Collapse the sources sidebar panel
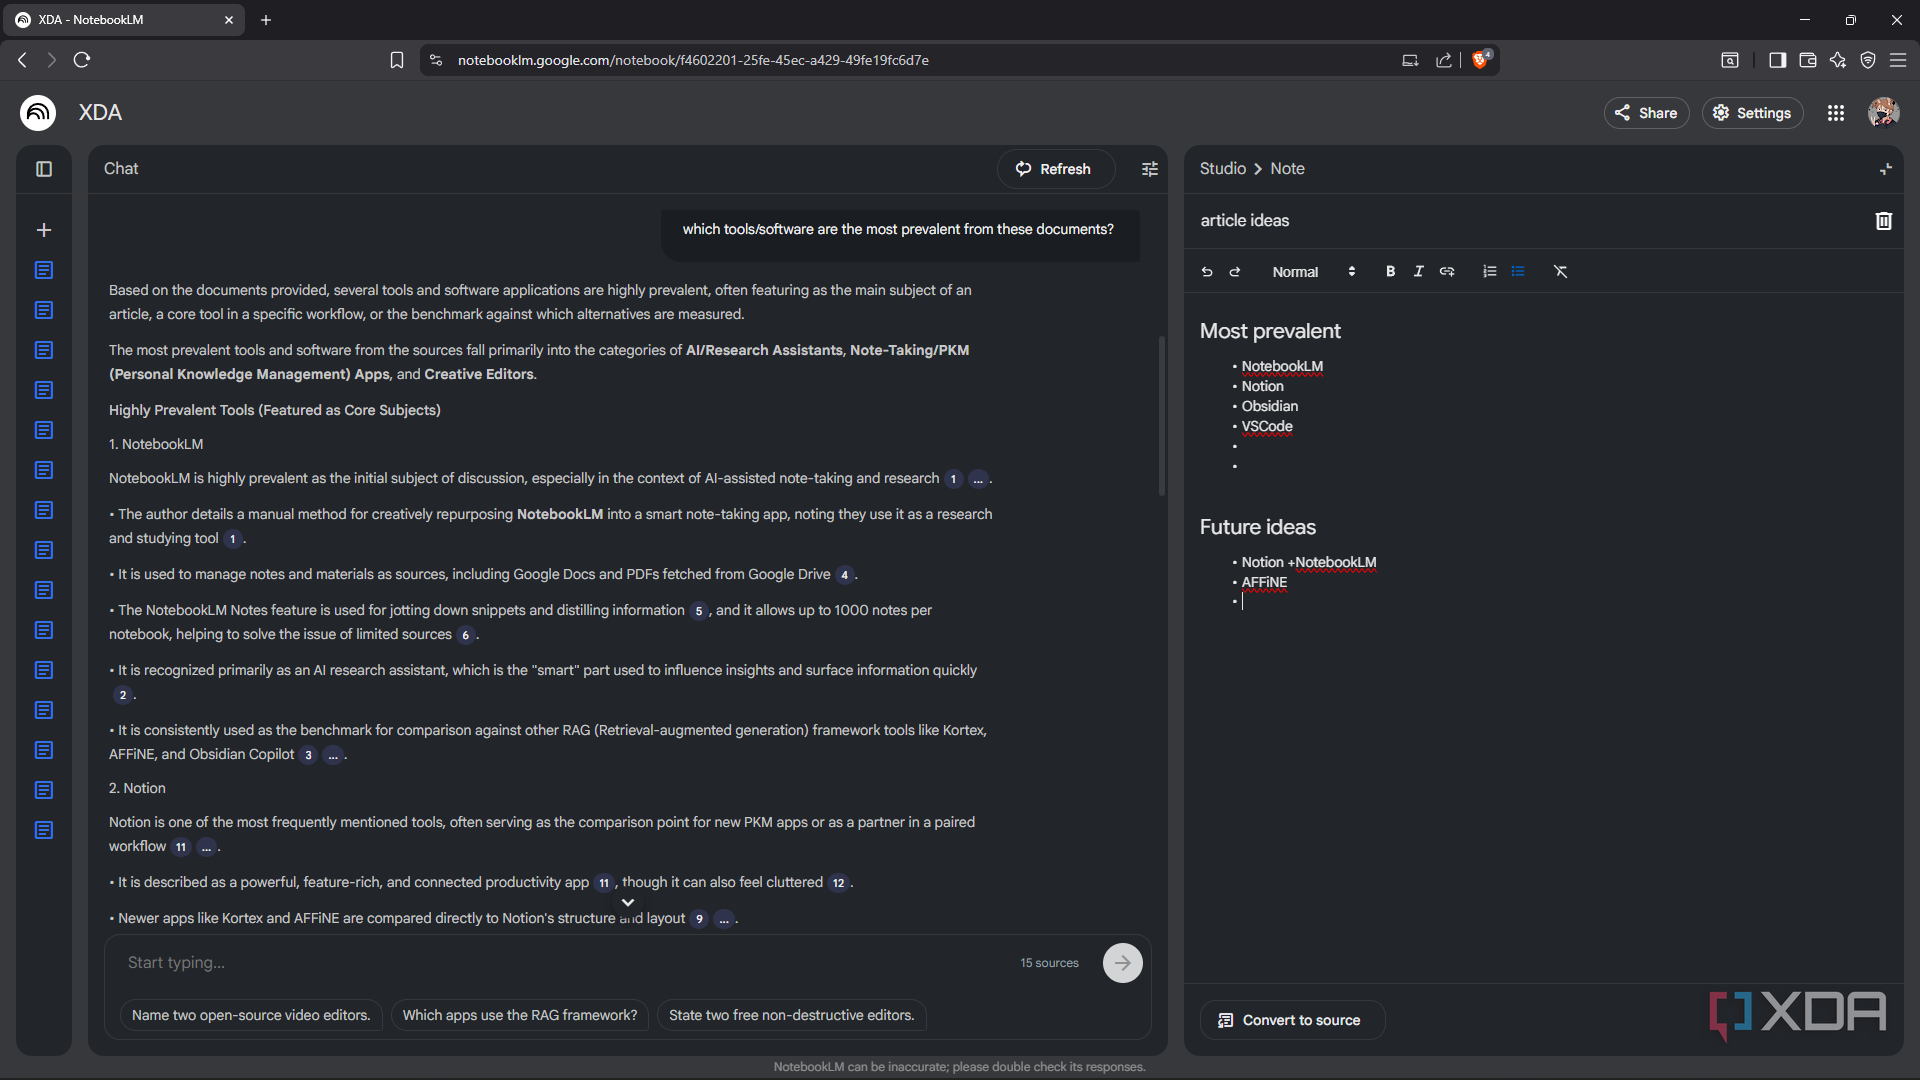This screenshot has height=1080, width=1920. 44,169
